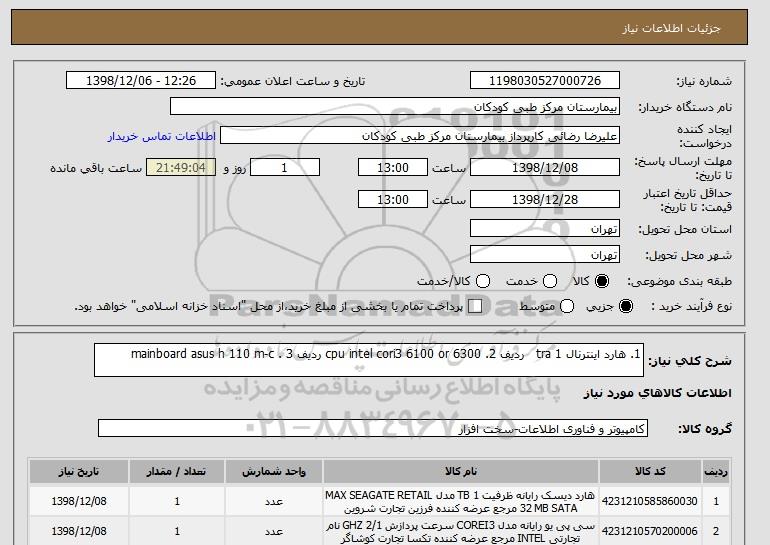Image resolution: width=770 pixels, height=545 pixels.
Task: Click the delivery province field تهران
Action: click(x=545, y=229)
